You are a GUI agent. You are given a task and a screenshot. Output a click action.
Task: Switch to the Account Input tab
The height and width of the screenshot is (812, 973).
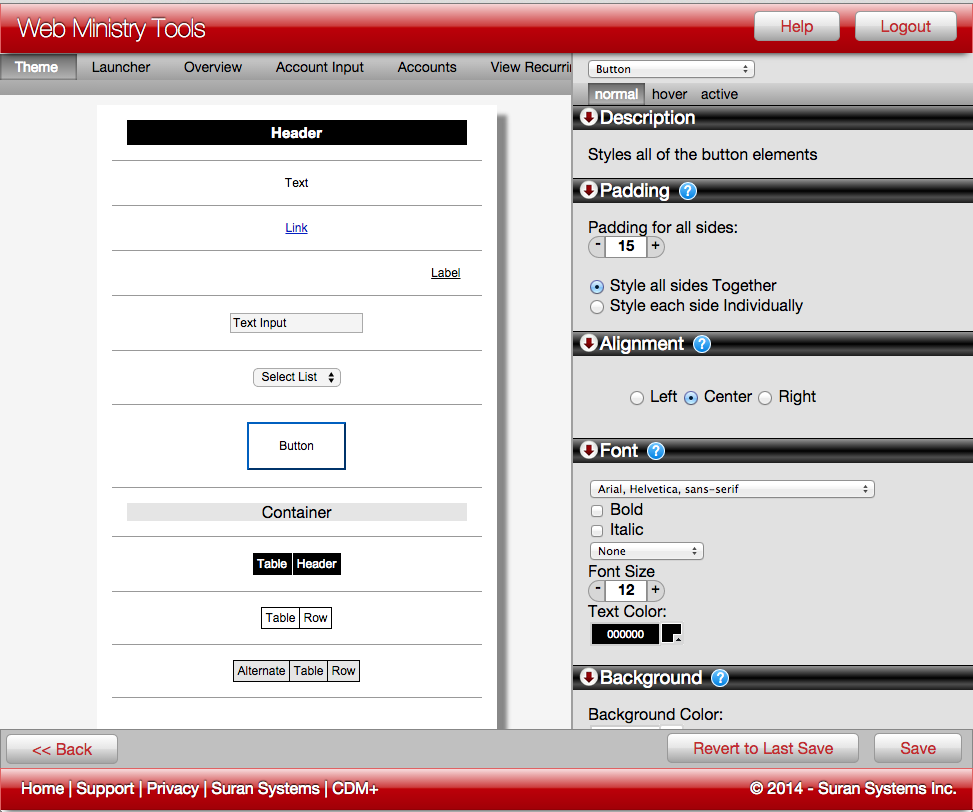pyautogui.click(x=320, y=67)
